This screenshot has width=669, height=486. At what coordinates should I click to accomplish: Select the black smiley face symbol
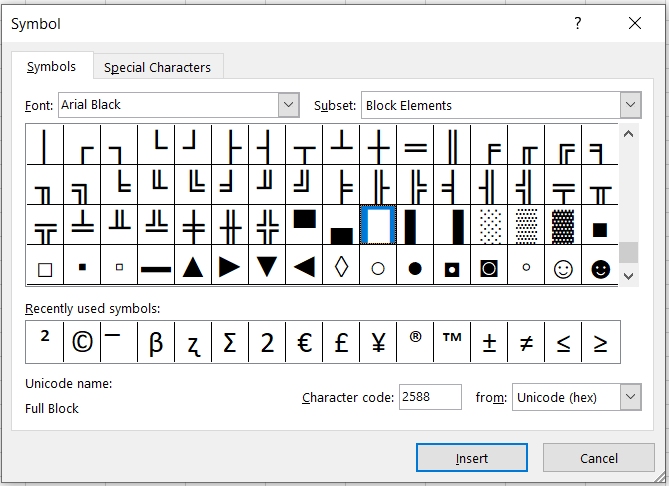tap(600, 268)
